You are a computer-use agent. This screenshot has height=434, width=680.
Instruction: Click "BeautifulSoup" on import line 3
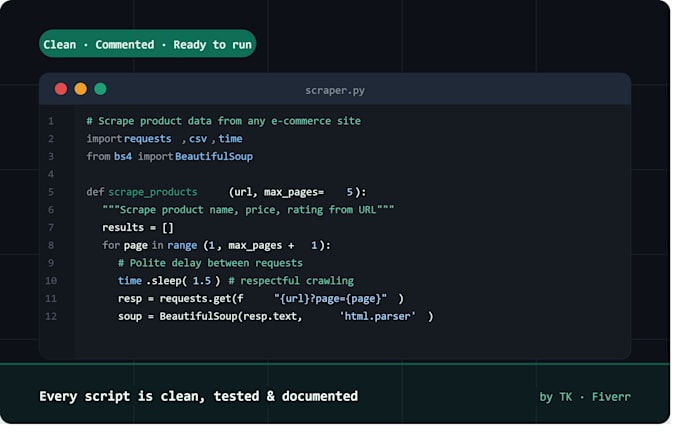[214, 157]
